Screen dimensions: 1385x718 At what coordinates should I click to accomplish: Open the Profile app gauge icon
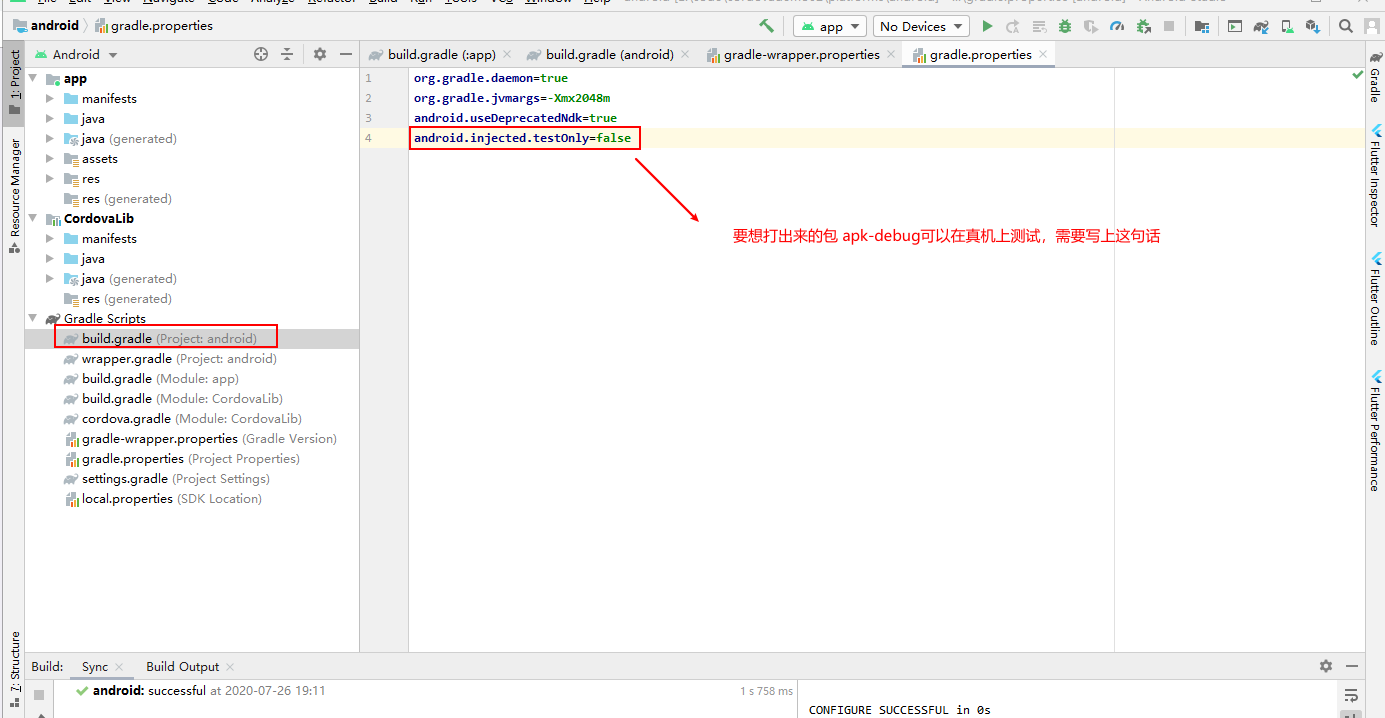coord(1117,26)
